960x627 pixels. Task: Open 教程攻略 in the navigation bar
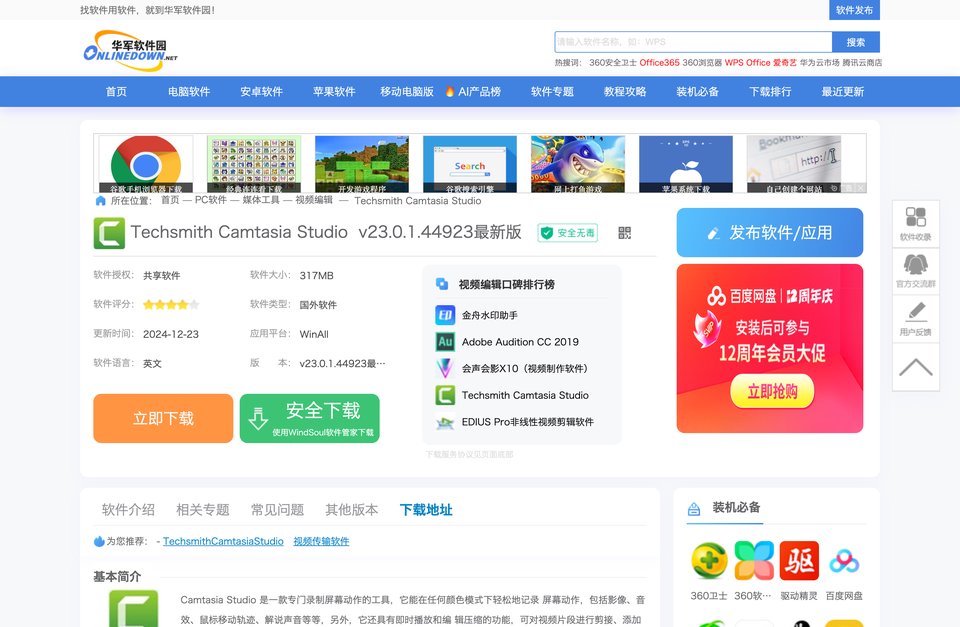pyautogui.click(x=625, y=91)
